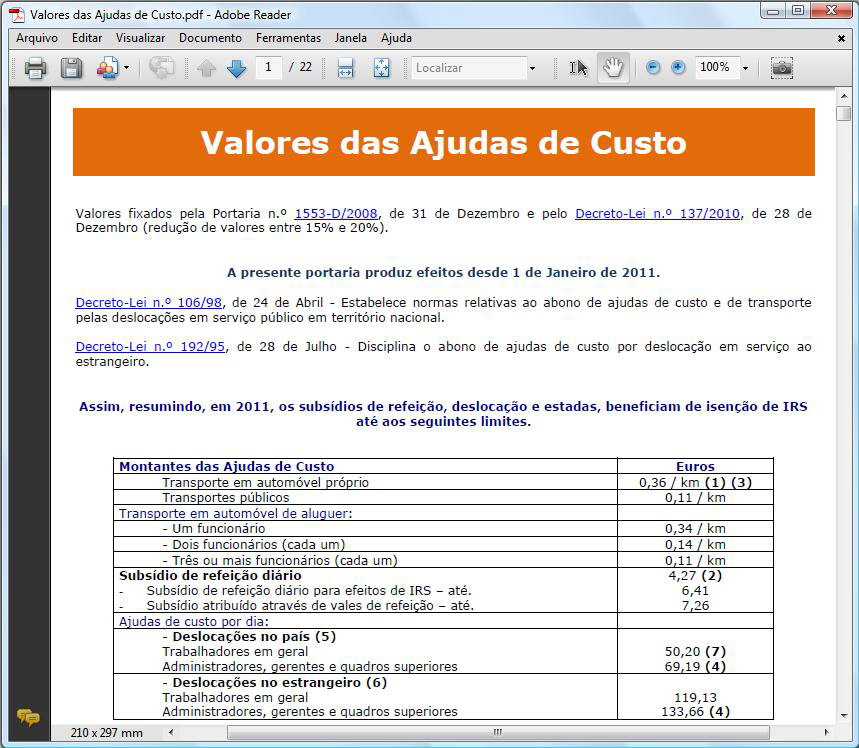The height and width of the screenshot is (748, 859).
Task: Open the Ferramentas menu
Action: click(288, 38)
